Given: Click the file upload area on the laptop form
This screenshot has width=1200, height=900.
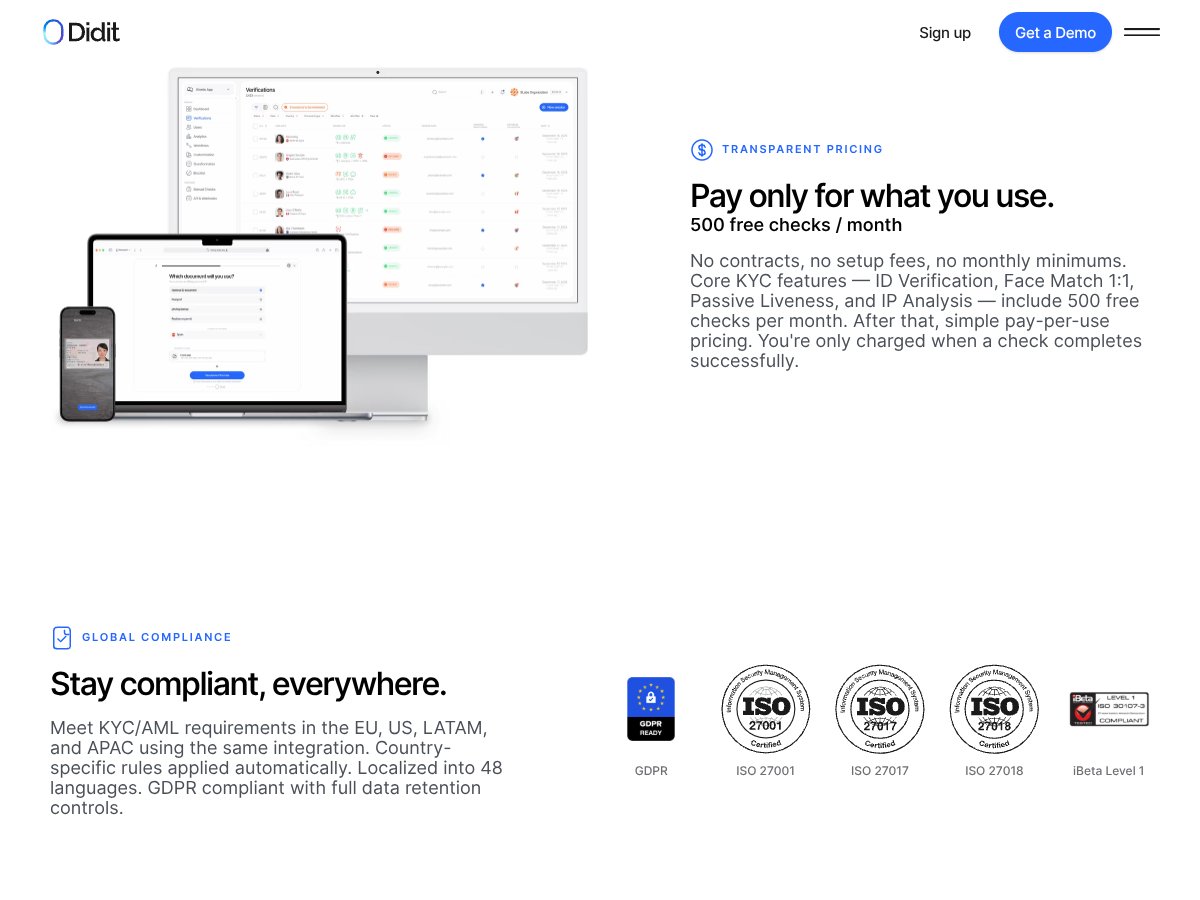Looking at the screenshot, I should coord(217,356).
